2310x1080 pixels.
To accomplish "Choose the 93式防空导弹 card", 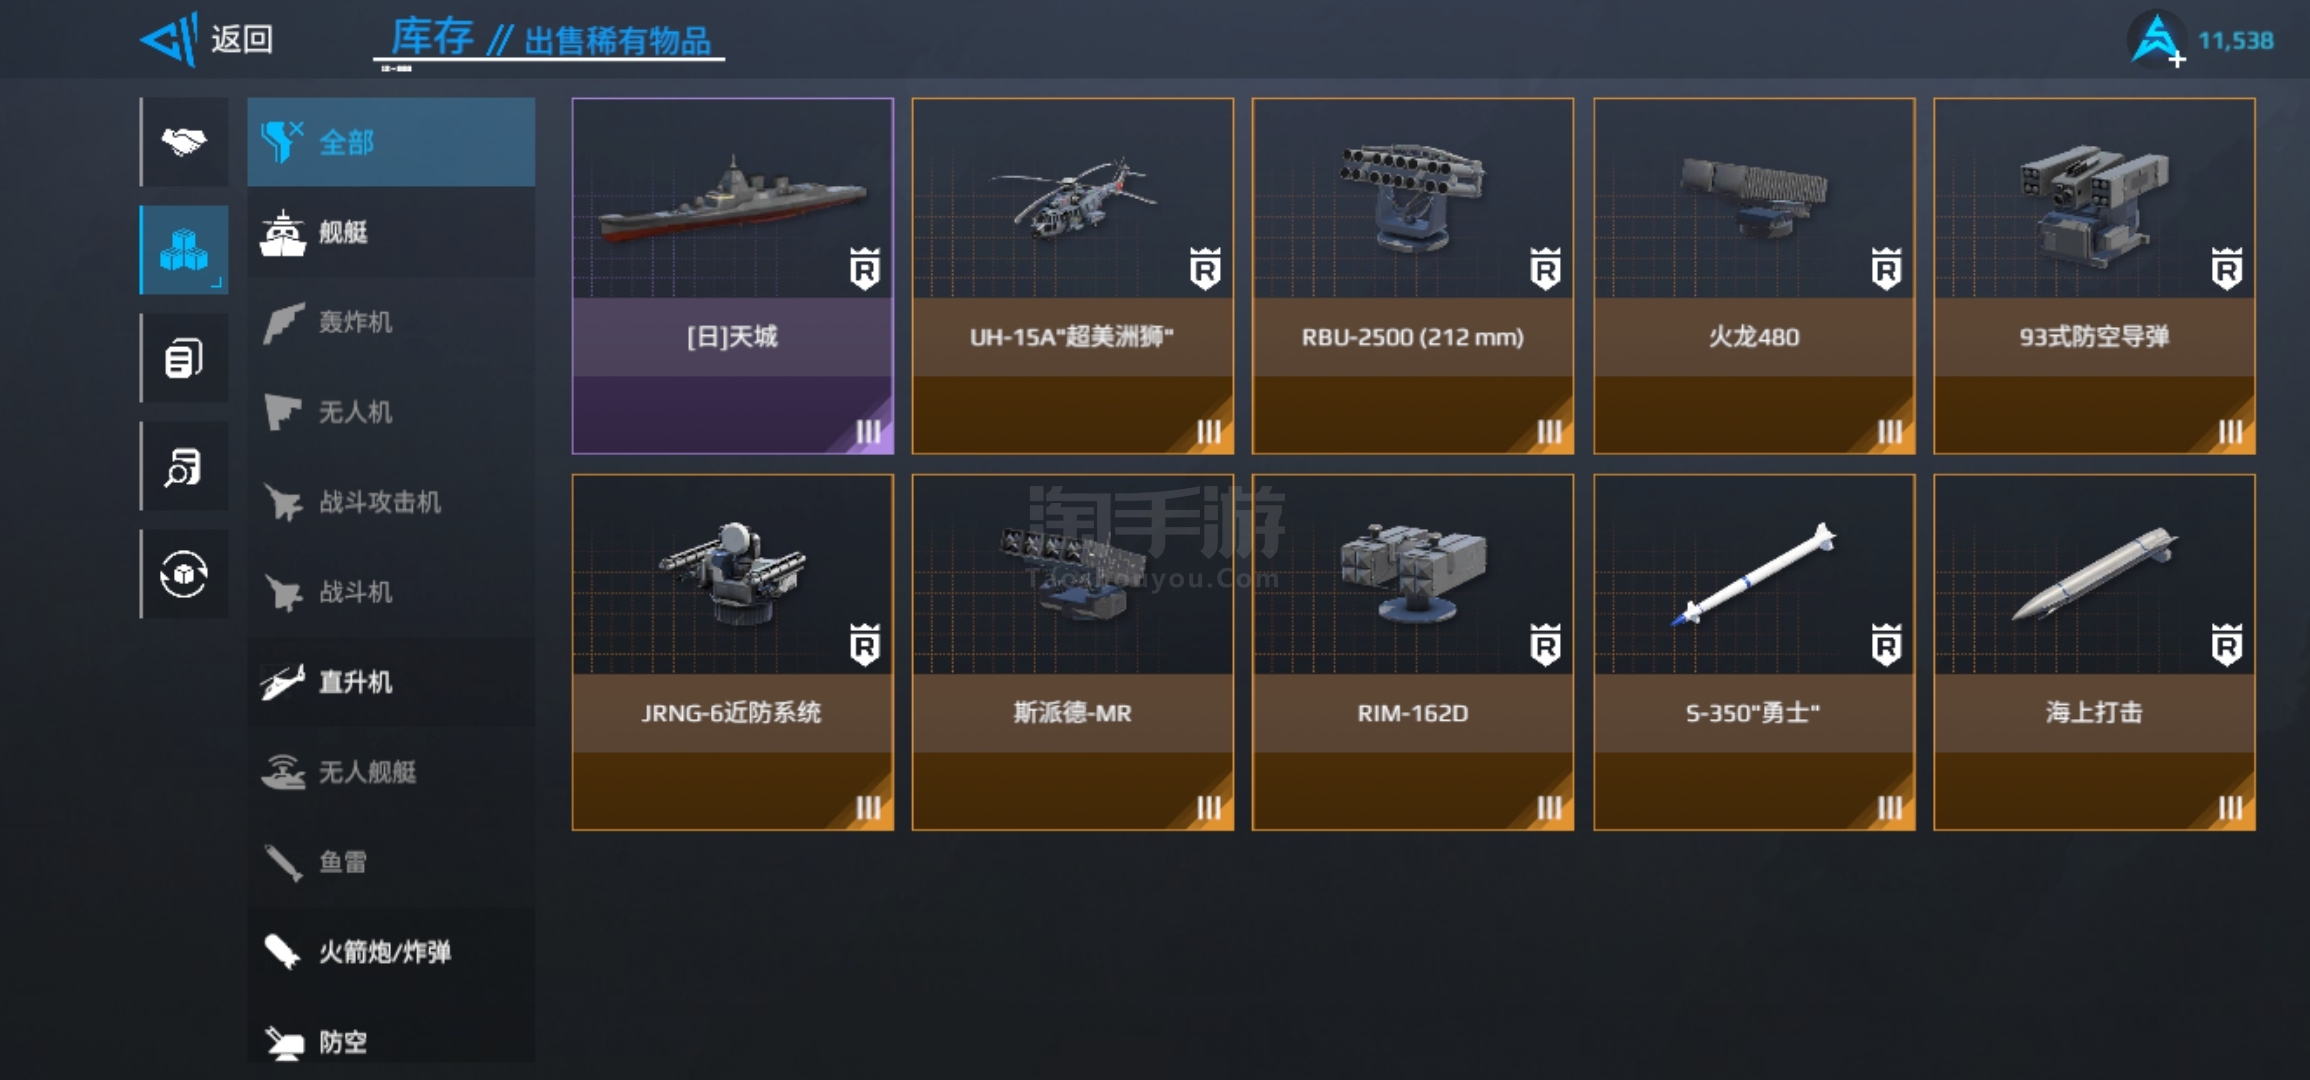I will [2094, 276].
